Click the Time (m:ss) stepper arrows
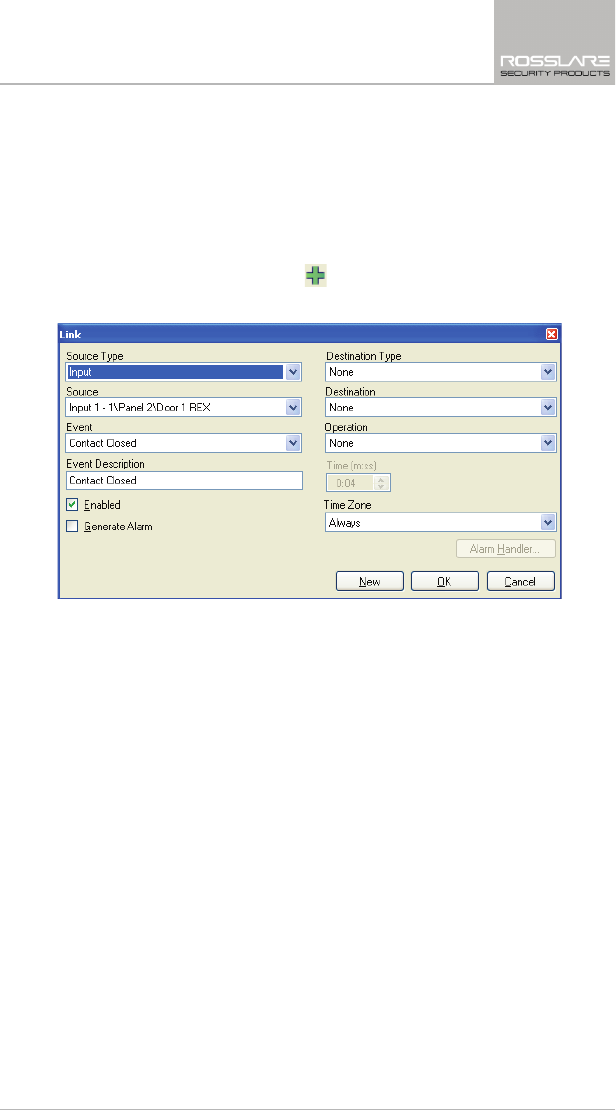Viewport: 616px width, 1110px height. pyautogui.click(x=382, y=483)
